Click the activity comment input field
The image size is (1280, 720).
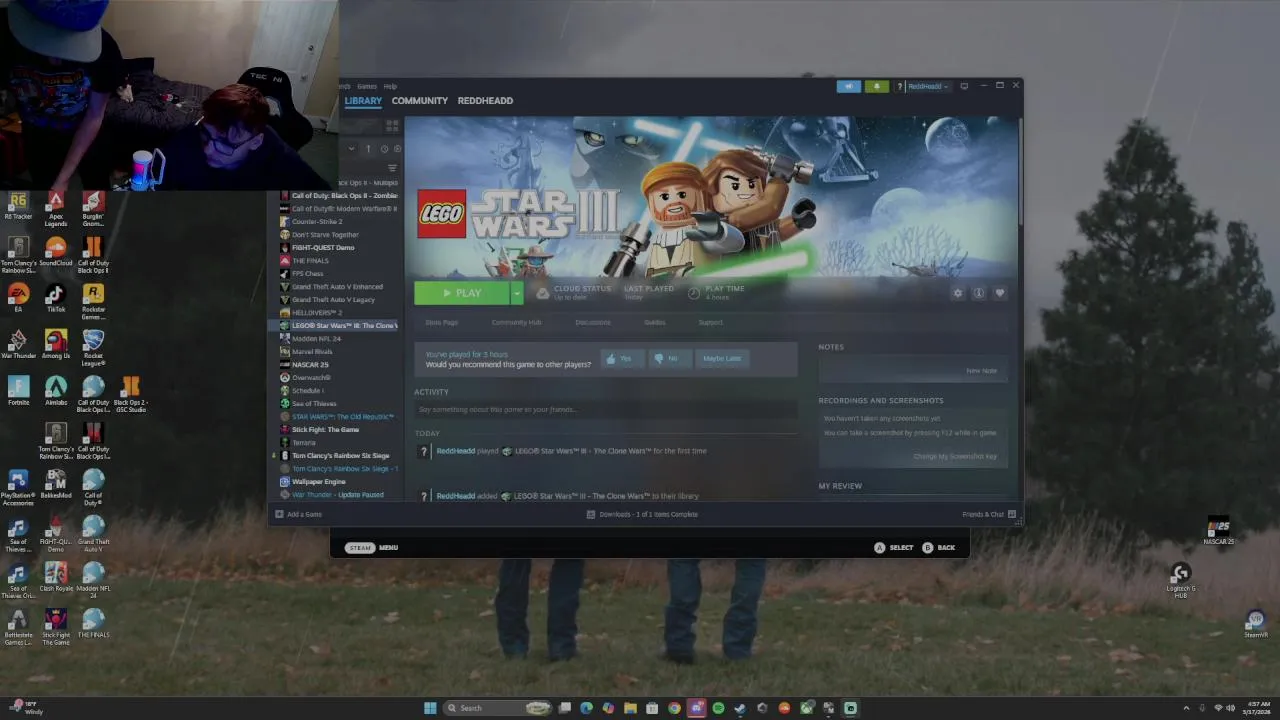point(607,409)
